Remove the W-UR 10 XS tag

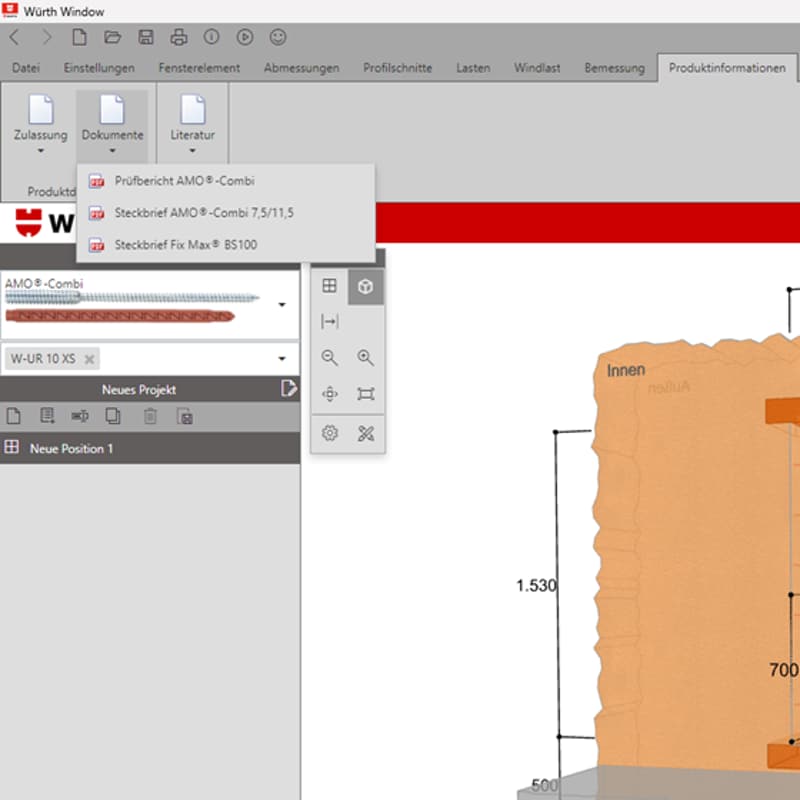tap(89, 359)
